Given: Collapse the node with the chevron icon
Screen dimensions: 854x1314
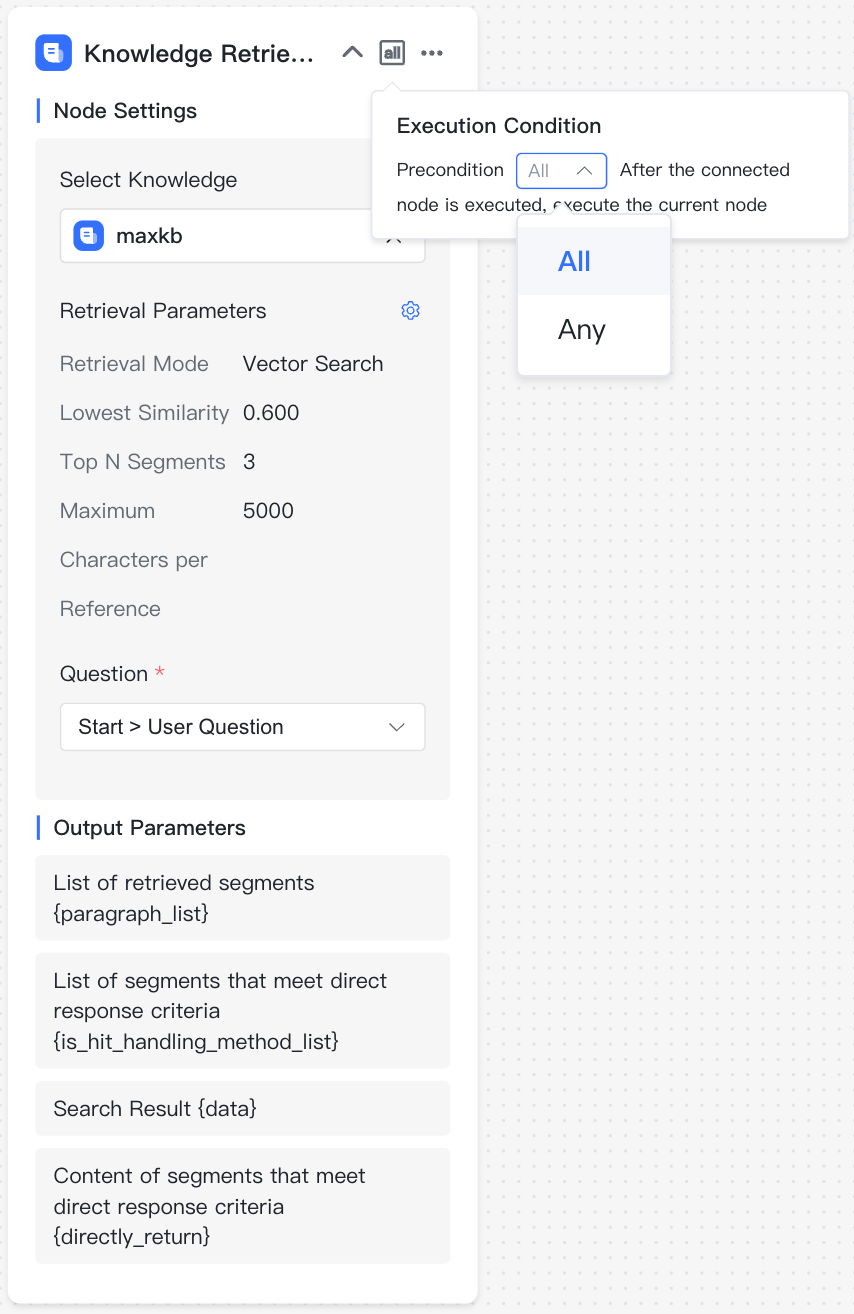Looking at the screenshot, I should tap(352, 52).
